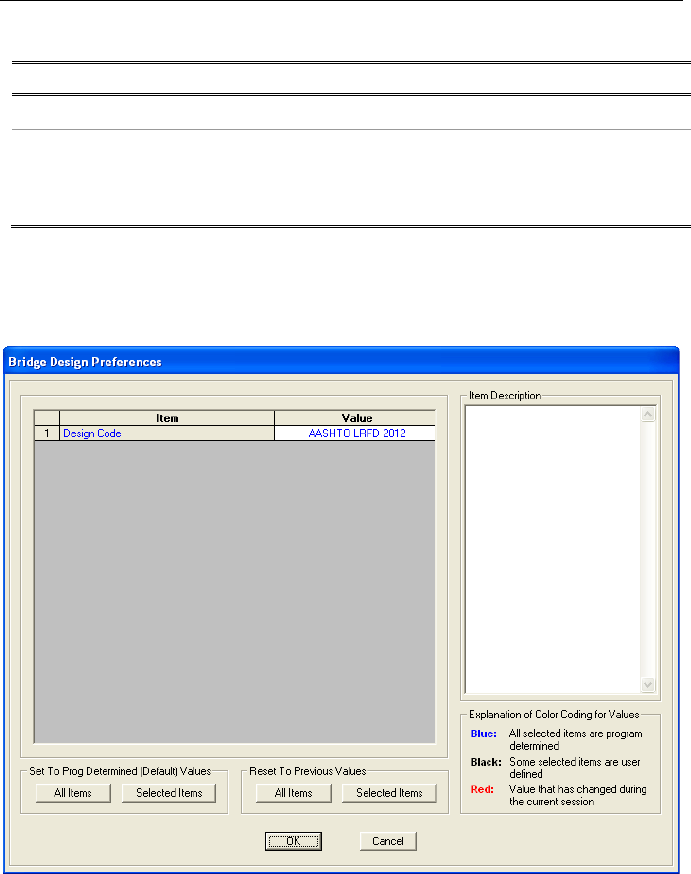Click All Items under Reset To Previous Values
The image size is (691, 874).
coord(294,793)
